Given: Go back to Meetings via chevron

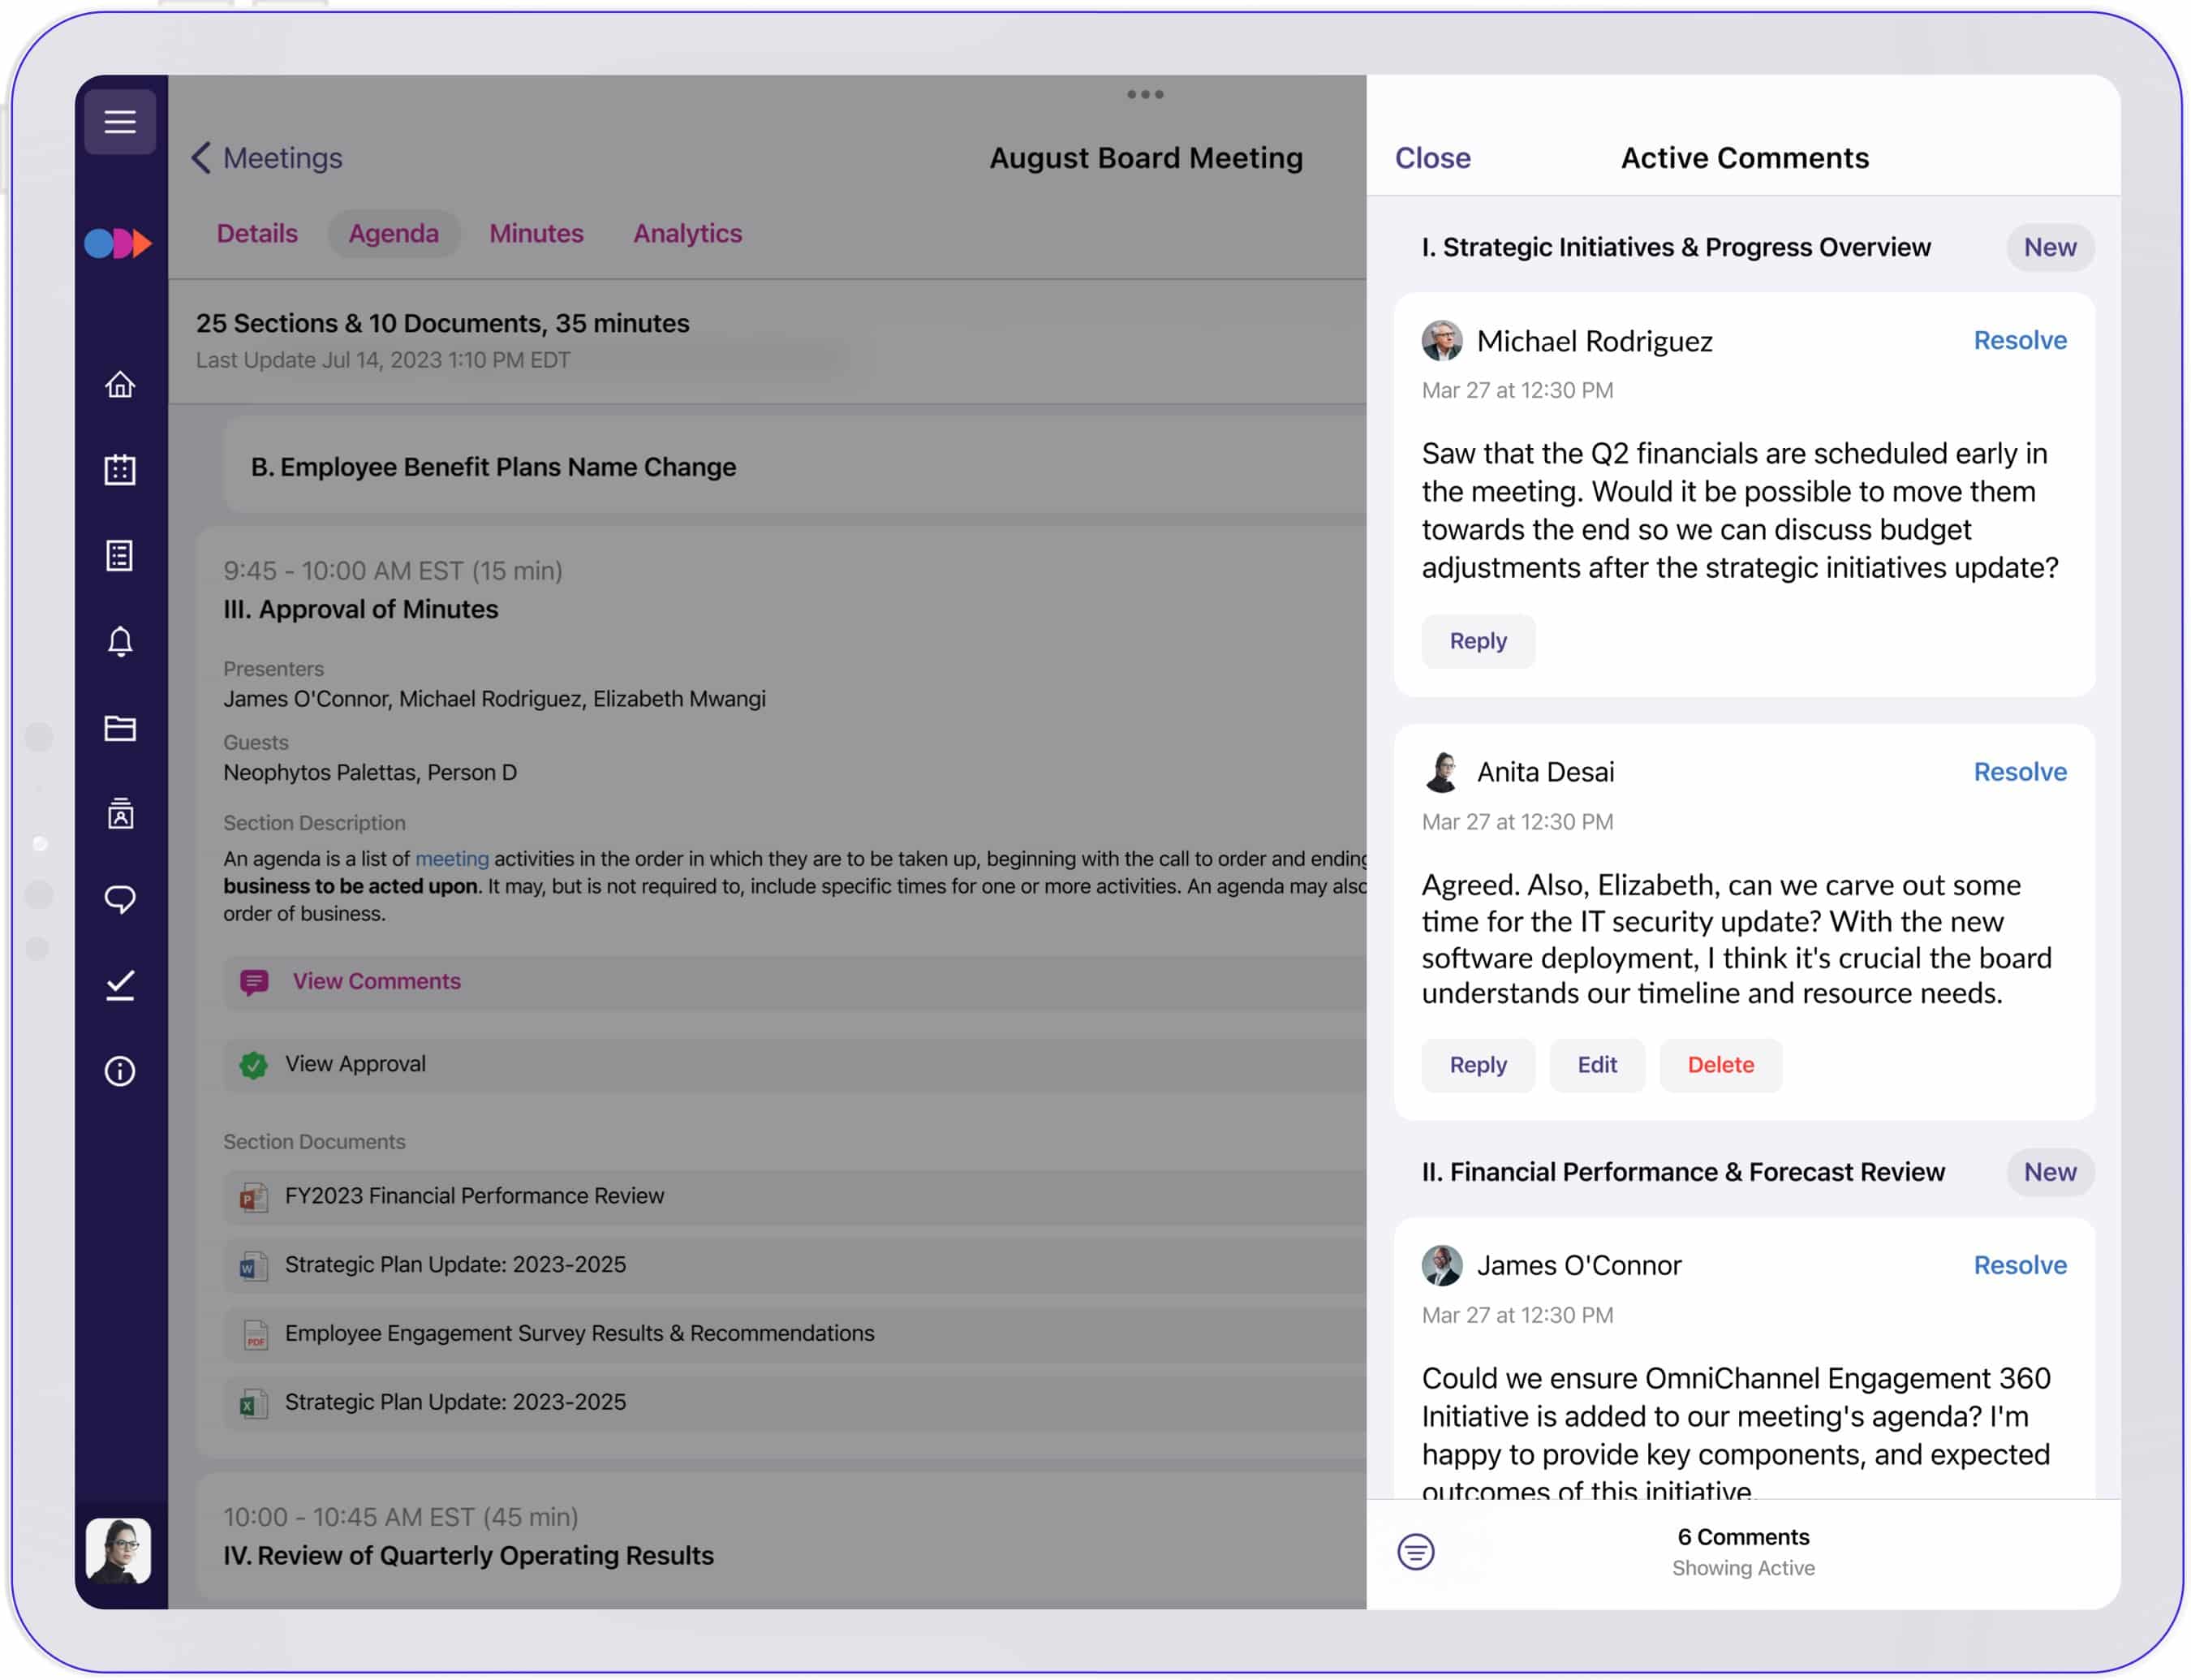Looking at the screenshot, I should point(202,158).
